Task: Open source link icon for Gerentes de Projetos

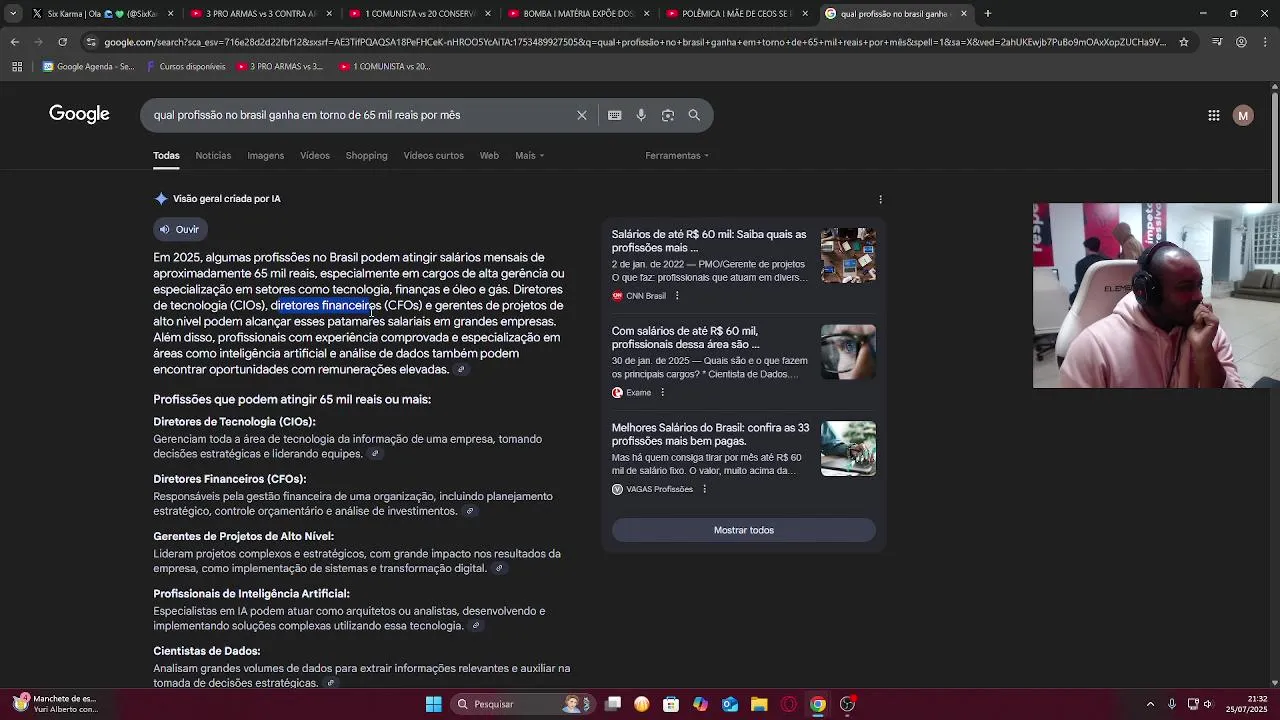Action: pos(499,569)
